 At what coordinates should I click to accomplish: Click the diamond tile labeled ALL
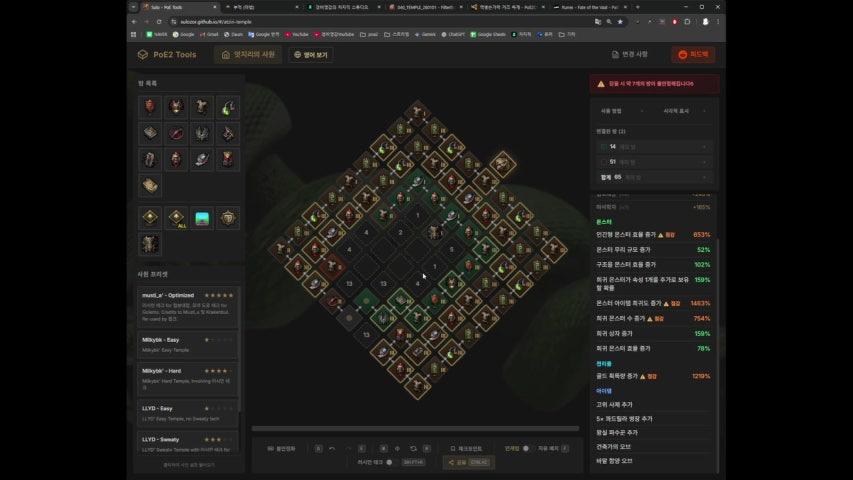[x=176, y=218]
